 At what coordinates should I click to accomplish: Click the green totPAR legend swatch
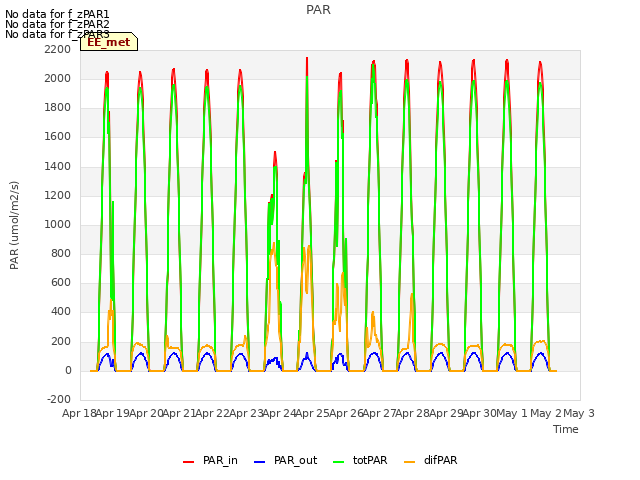tap(339, 462)
